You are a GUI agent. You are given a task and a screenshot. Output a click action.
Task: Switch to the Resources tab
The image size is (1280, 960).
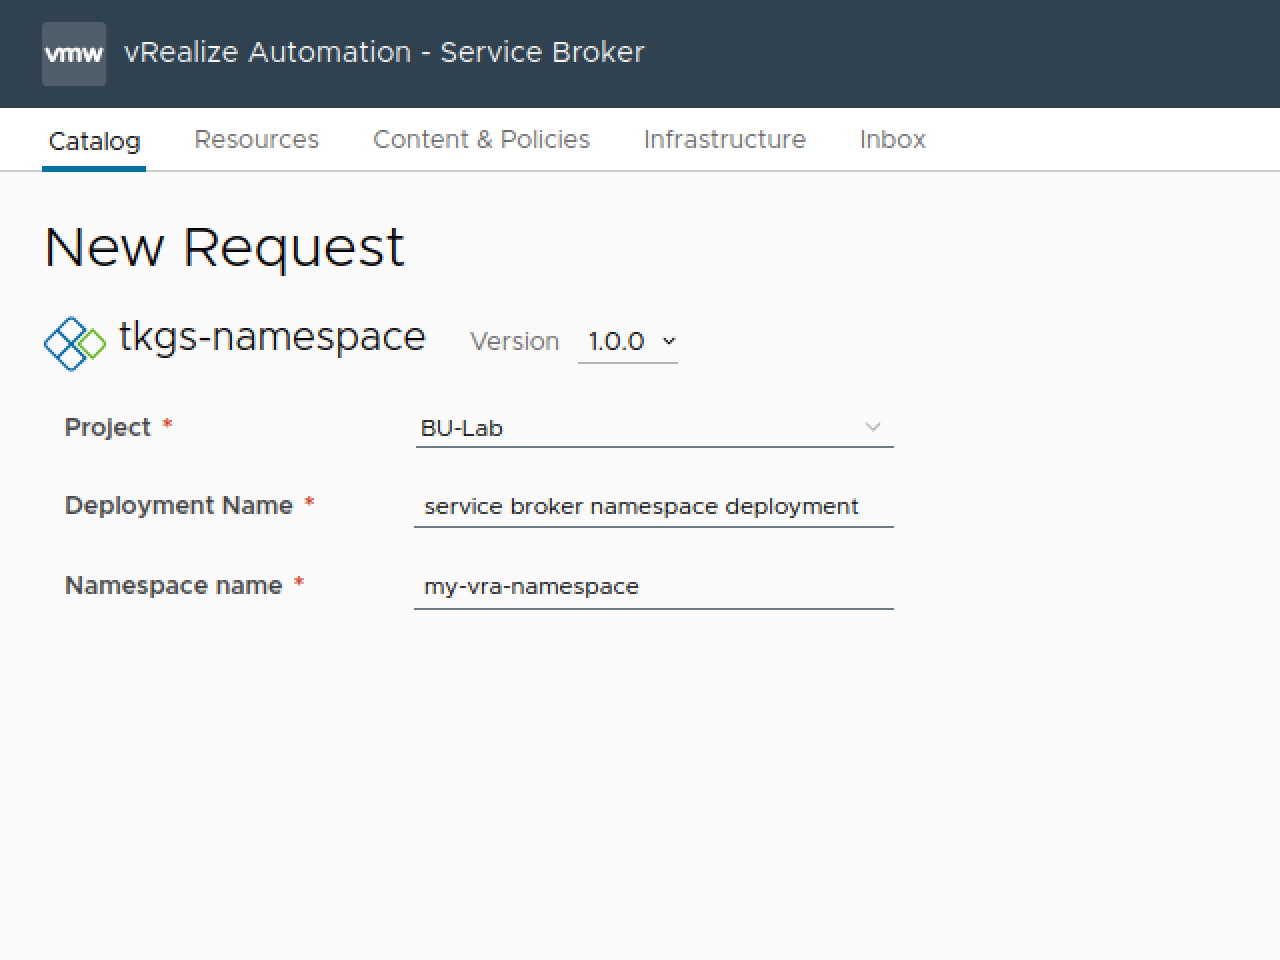click(256, 139)
